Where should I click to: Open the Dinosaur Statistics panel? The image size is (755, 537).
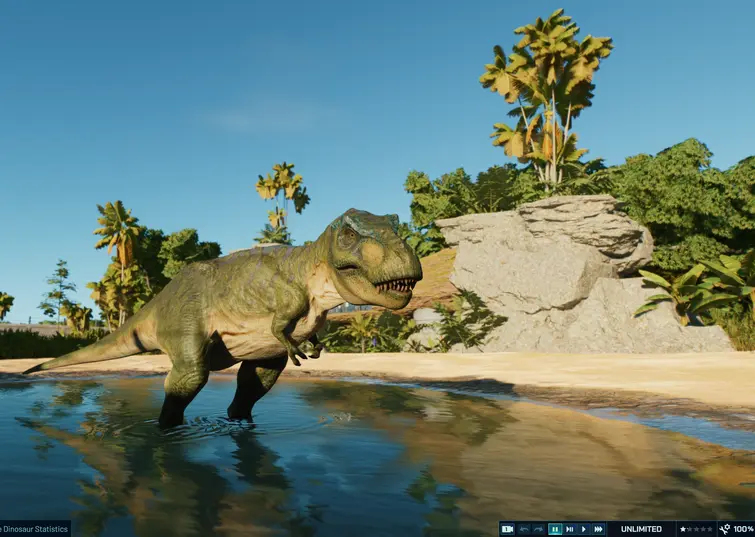click(x=35, y=529)
